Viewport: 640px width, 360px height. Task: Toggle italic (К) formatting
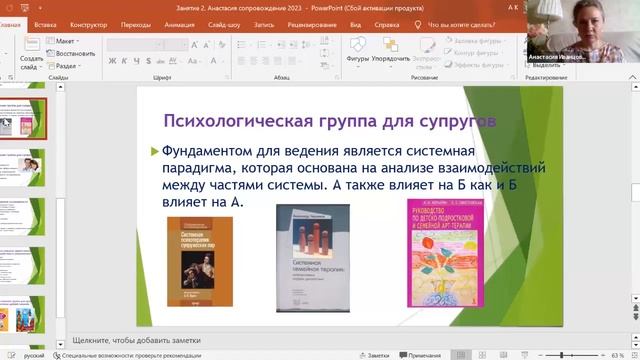coord(124,61)
